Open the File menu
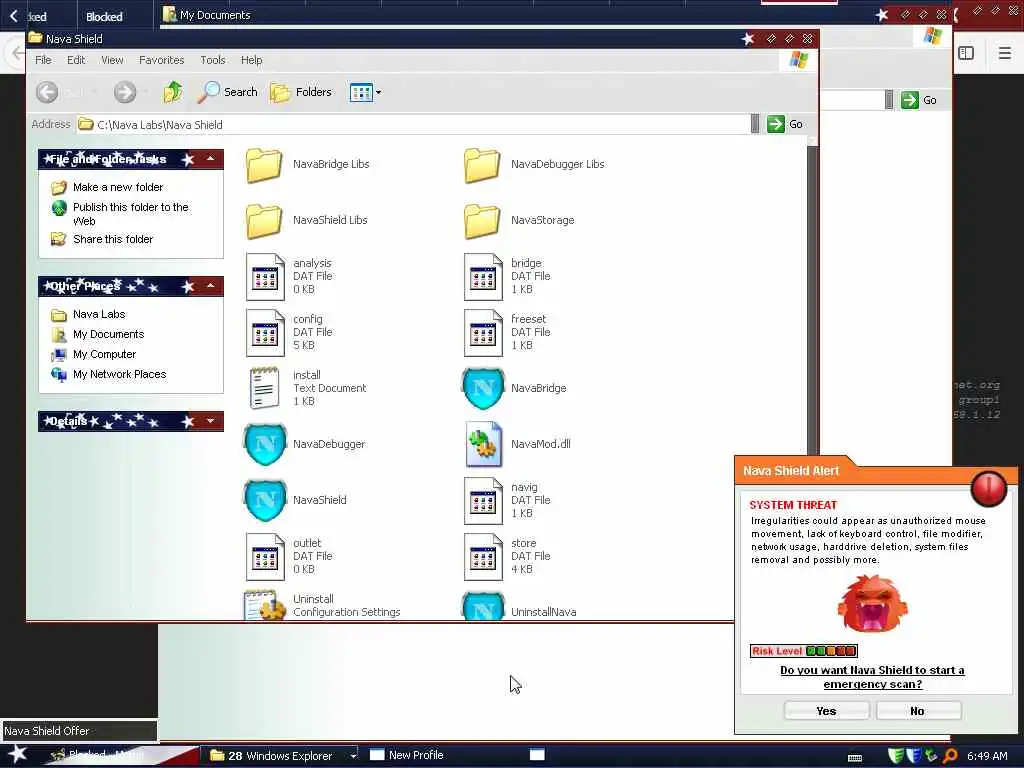This screenshot has height=768, width=1024. pos(43,60)
